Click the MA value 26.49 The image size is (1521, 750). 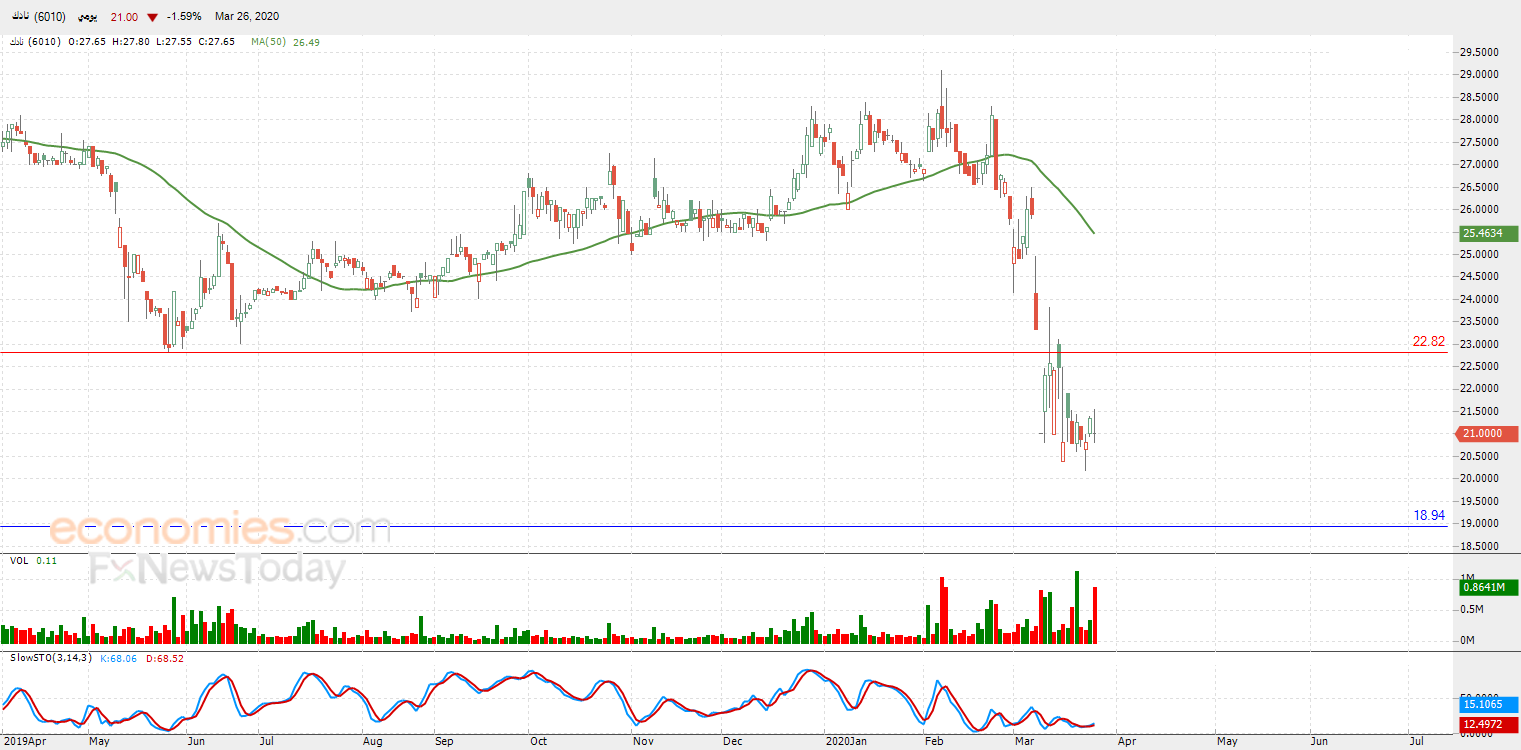[x=306, y=42]
